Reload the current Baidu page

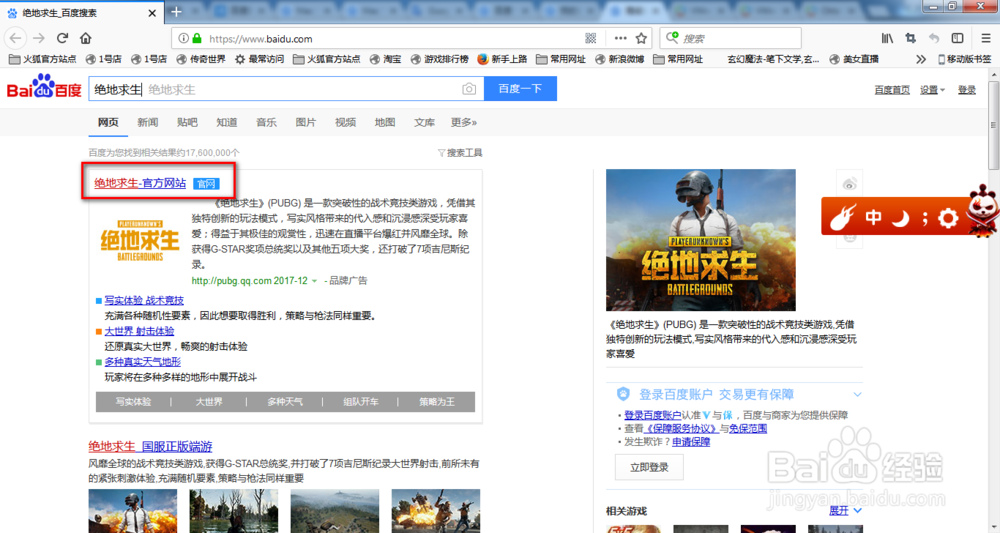(62, 38)
